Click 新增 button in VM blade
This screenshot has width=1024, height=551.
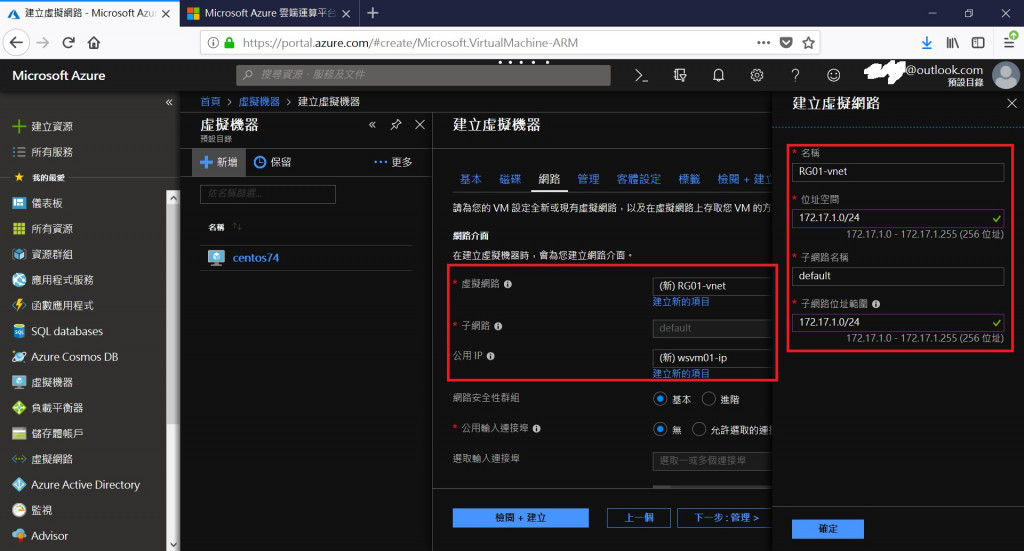[219, 162]
